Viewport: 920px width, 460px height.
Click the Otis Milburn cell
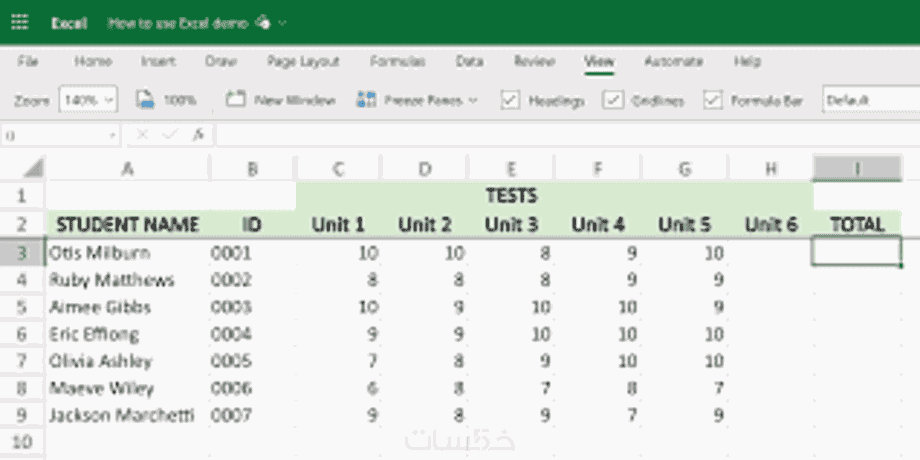click(x=127, y=253)
